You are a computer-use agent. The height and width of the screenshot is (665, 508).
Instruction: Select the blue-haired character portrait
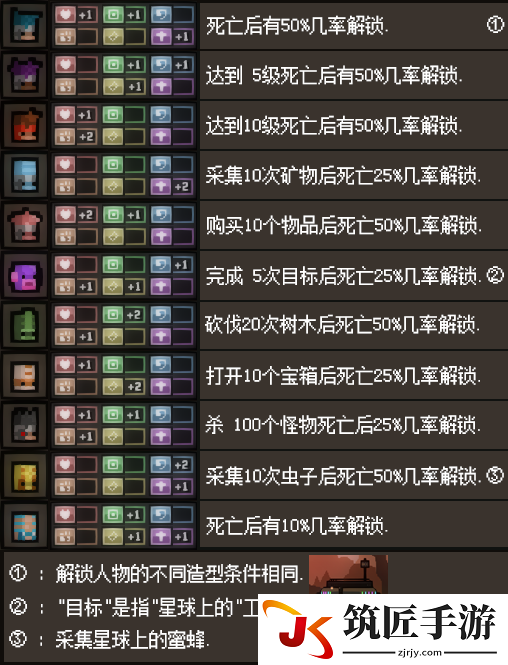coord(25,26)
